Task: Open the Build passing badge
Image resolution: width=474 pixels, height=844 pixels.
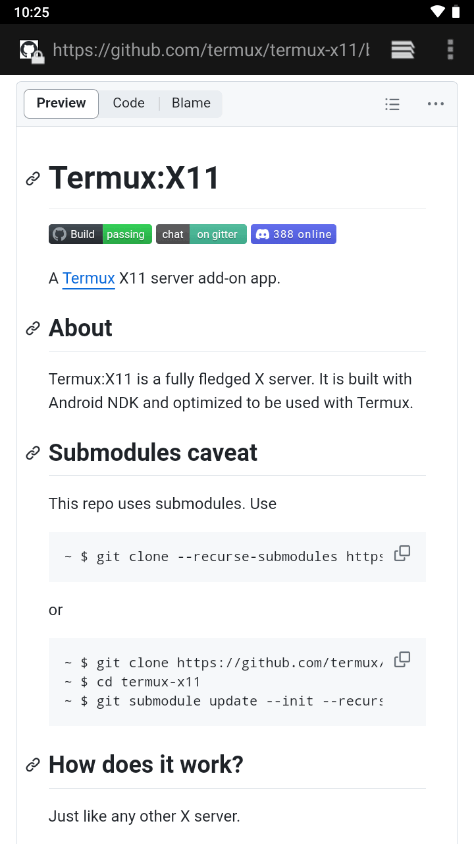Action: click(x=100, y=234)
